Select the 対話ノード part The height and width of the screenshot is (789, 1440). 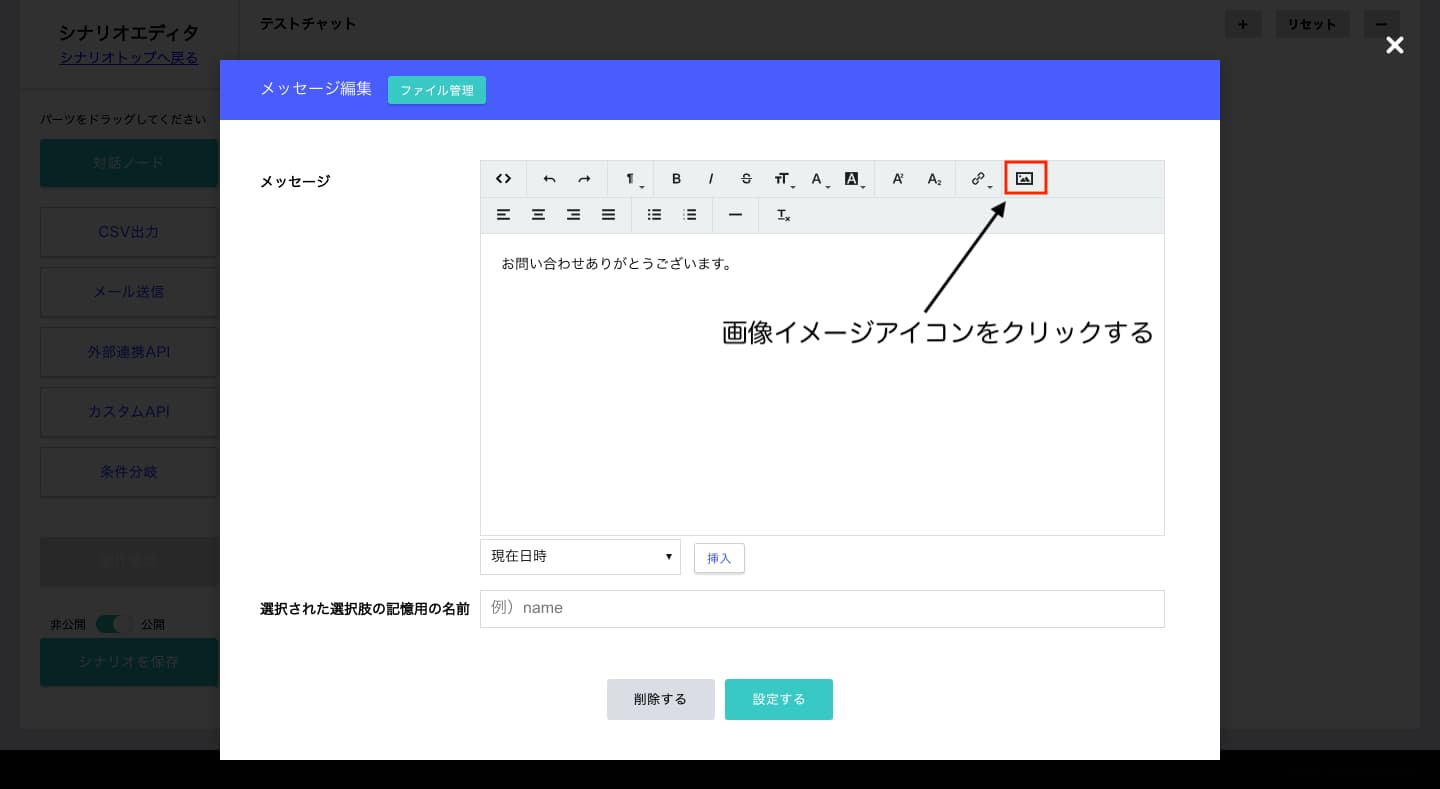point(129,162)
